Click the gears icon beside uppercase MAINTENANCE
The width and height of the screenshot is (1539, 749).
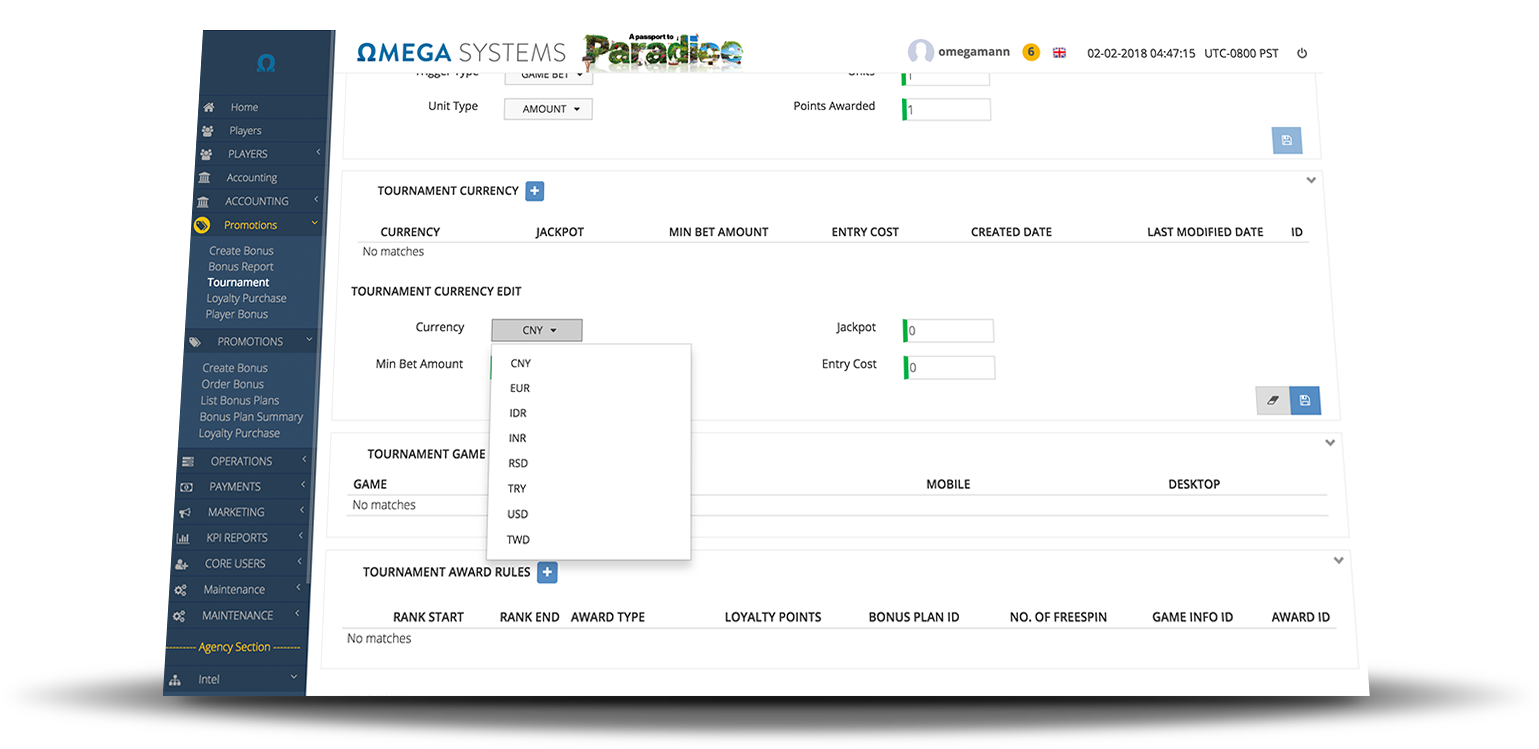pyautogui.click(x=179, y=616)
